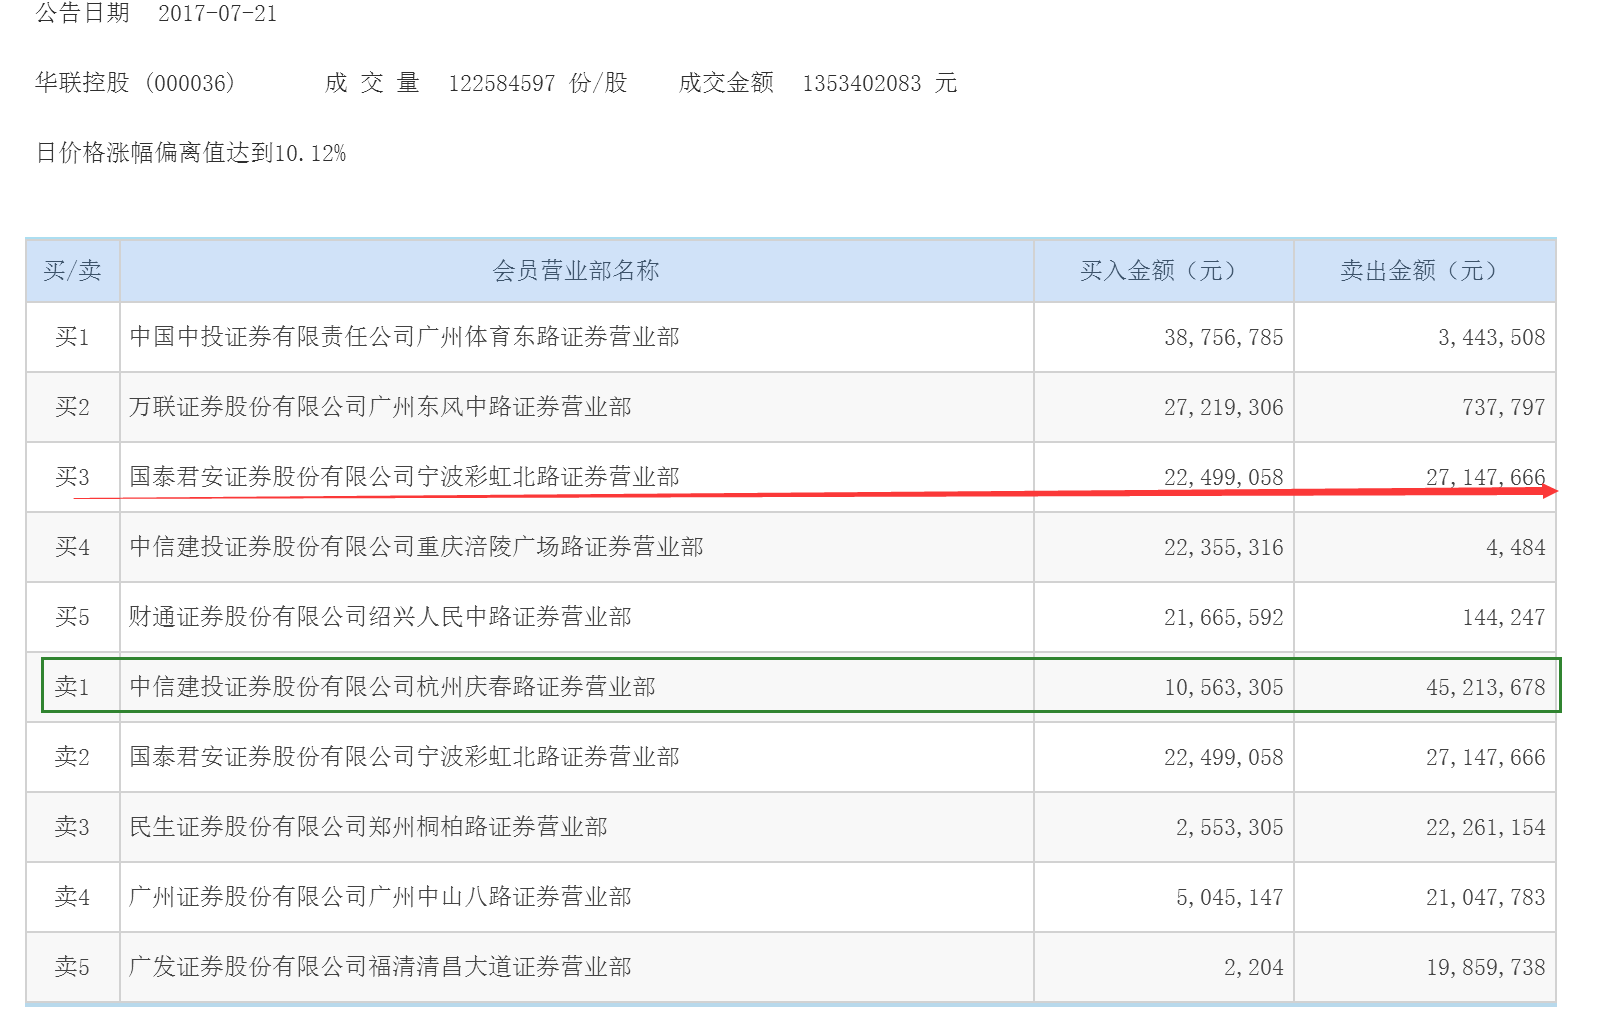The image size is (1602, 1026).
Task: Click sell amount 3,443,508
Action: pos(1491,338)
